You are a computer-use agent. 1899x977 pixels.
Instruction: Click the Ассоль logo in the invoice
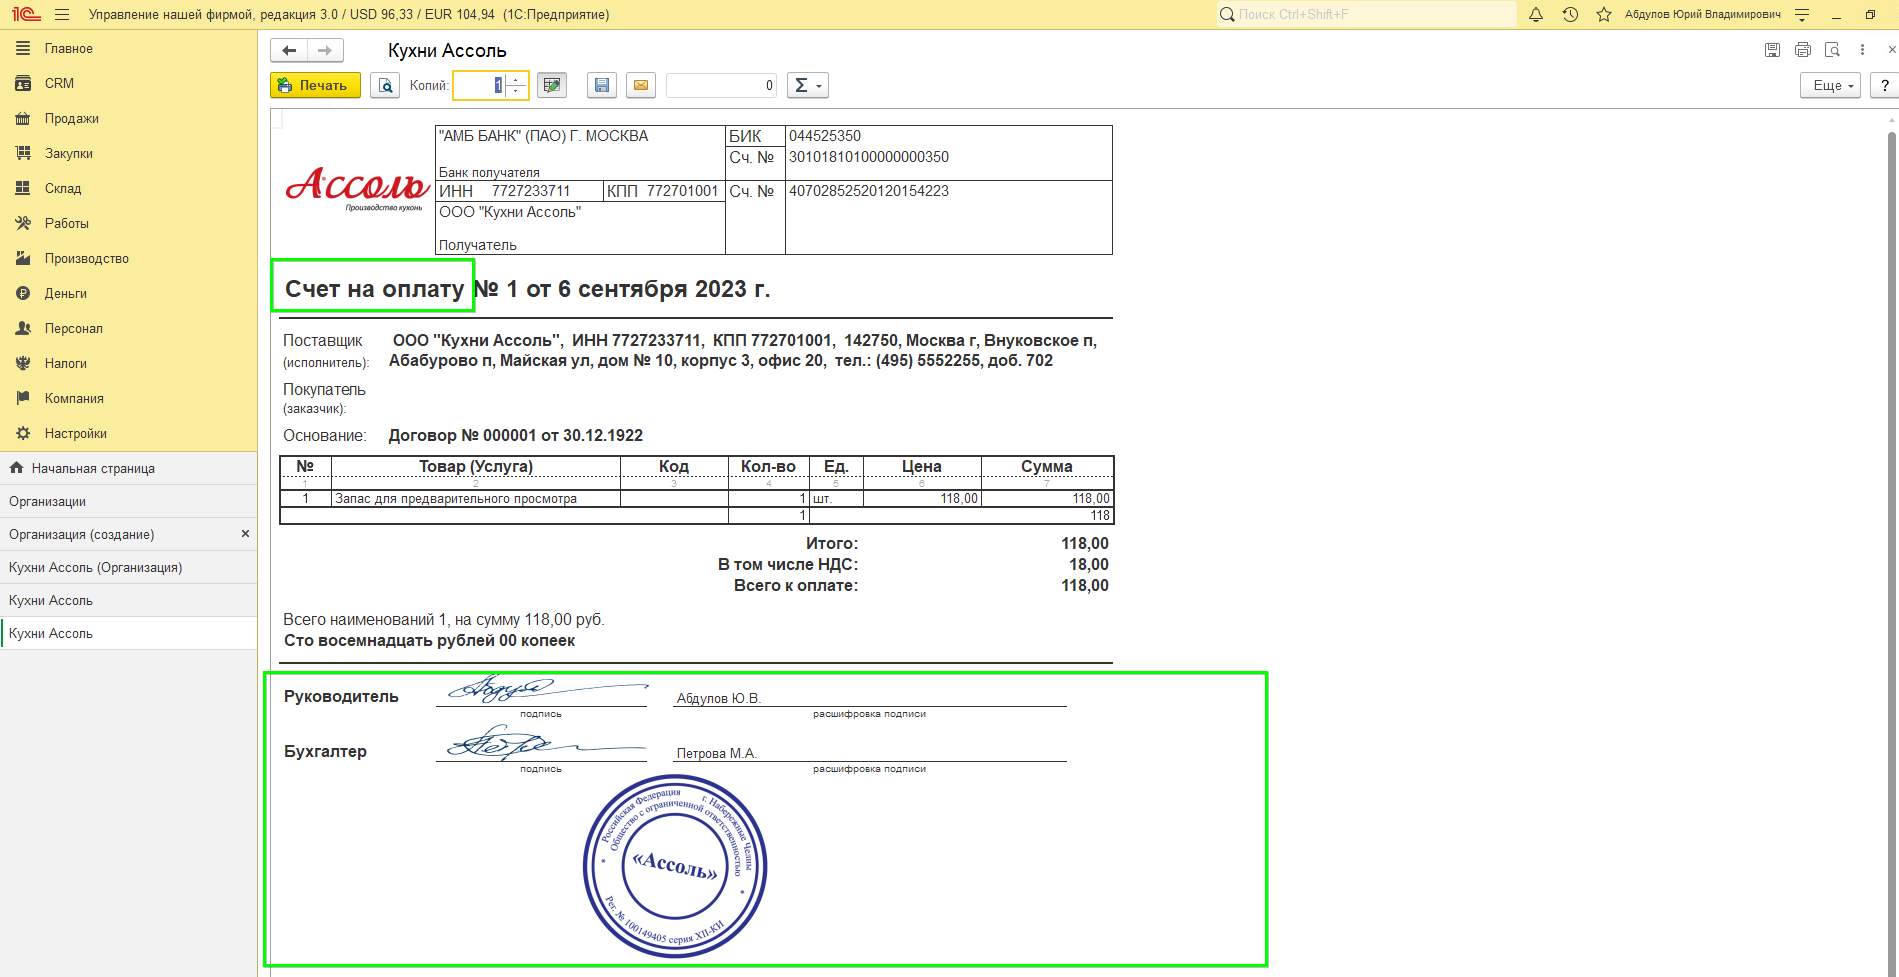point(356,188)
